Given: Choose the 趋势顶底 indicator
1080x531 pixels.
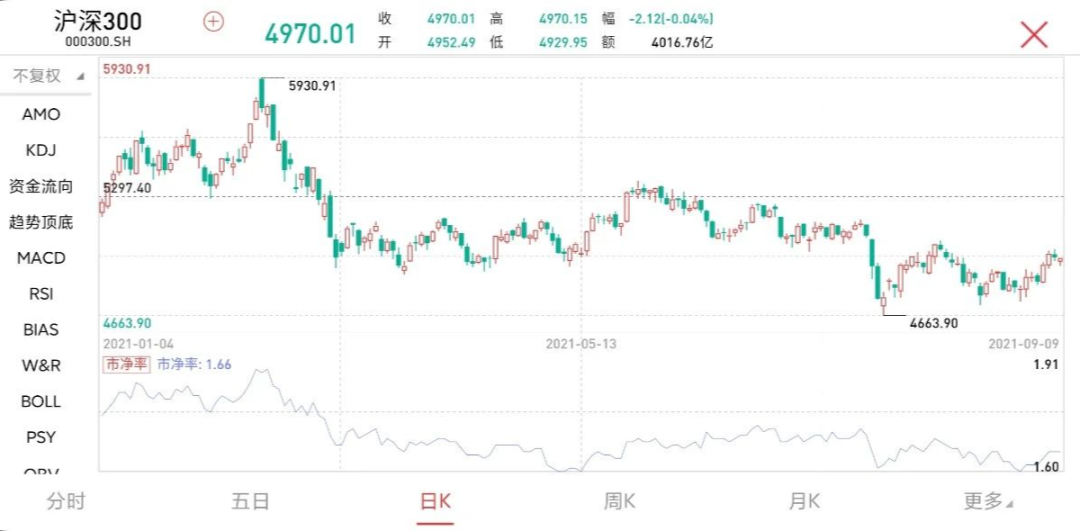Looking at the screenshot, I should point(41,222).
